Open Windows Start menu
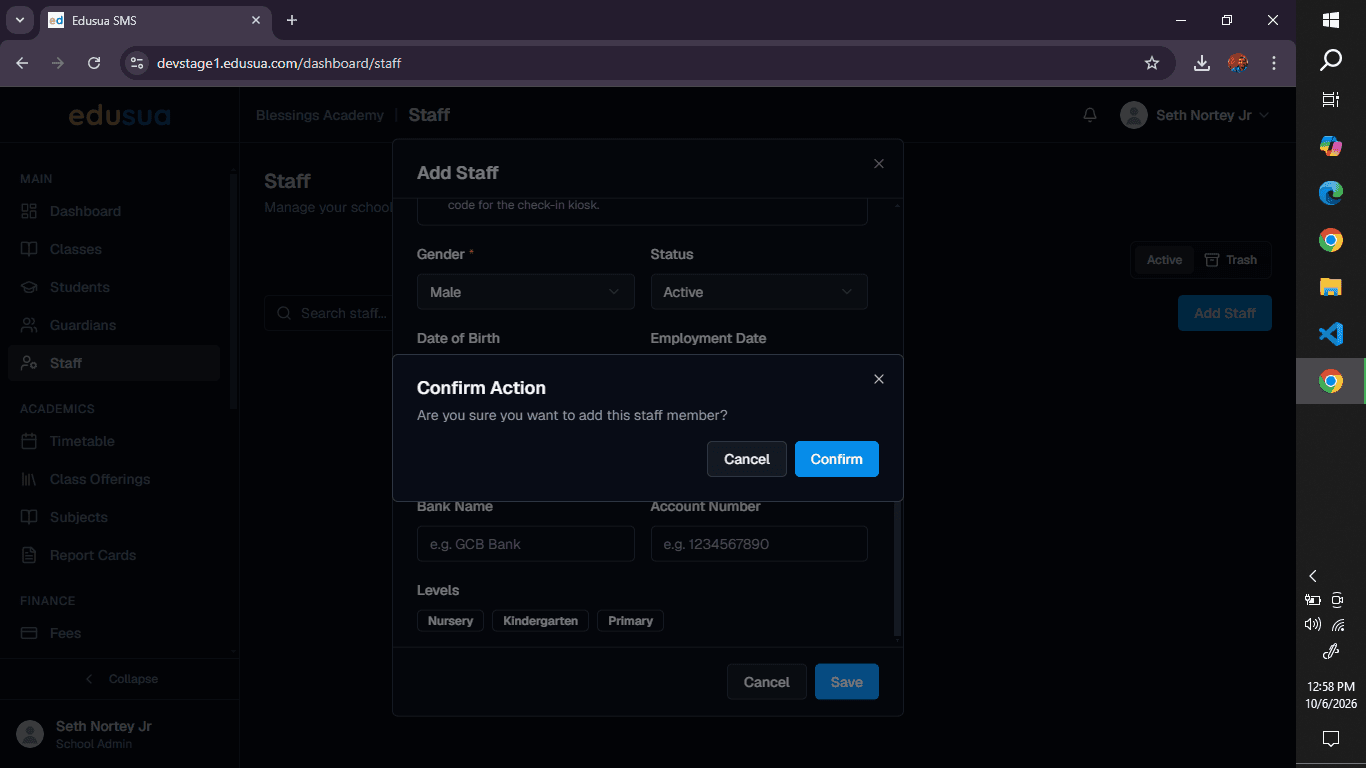Screen dimensions: 1366x768 tap(1331, 20)
